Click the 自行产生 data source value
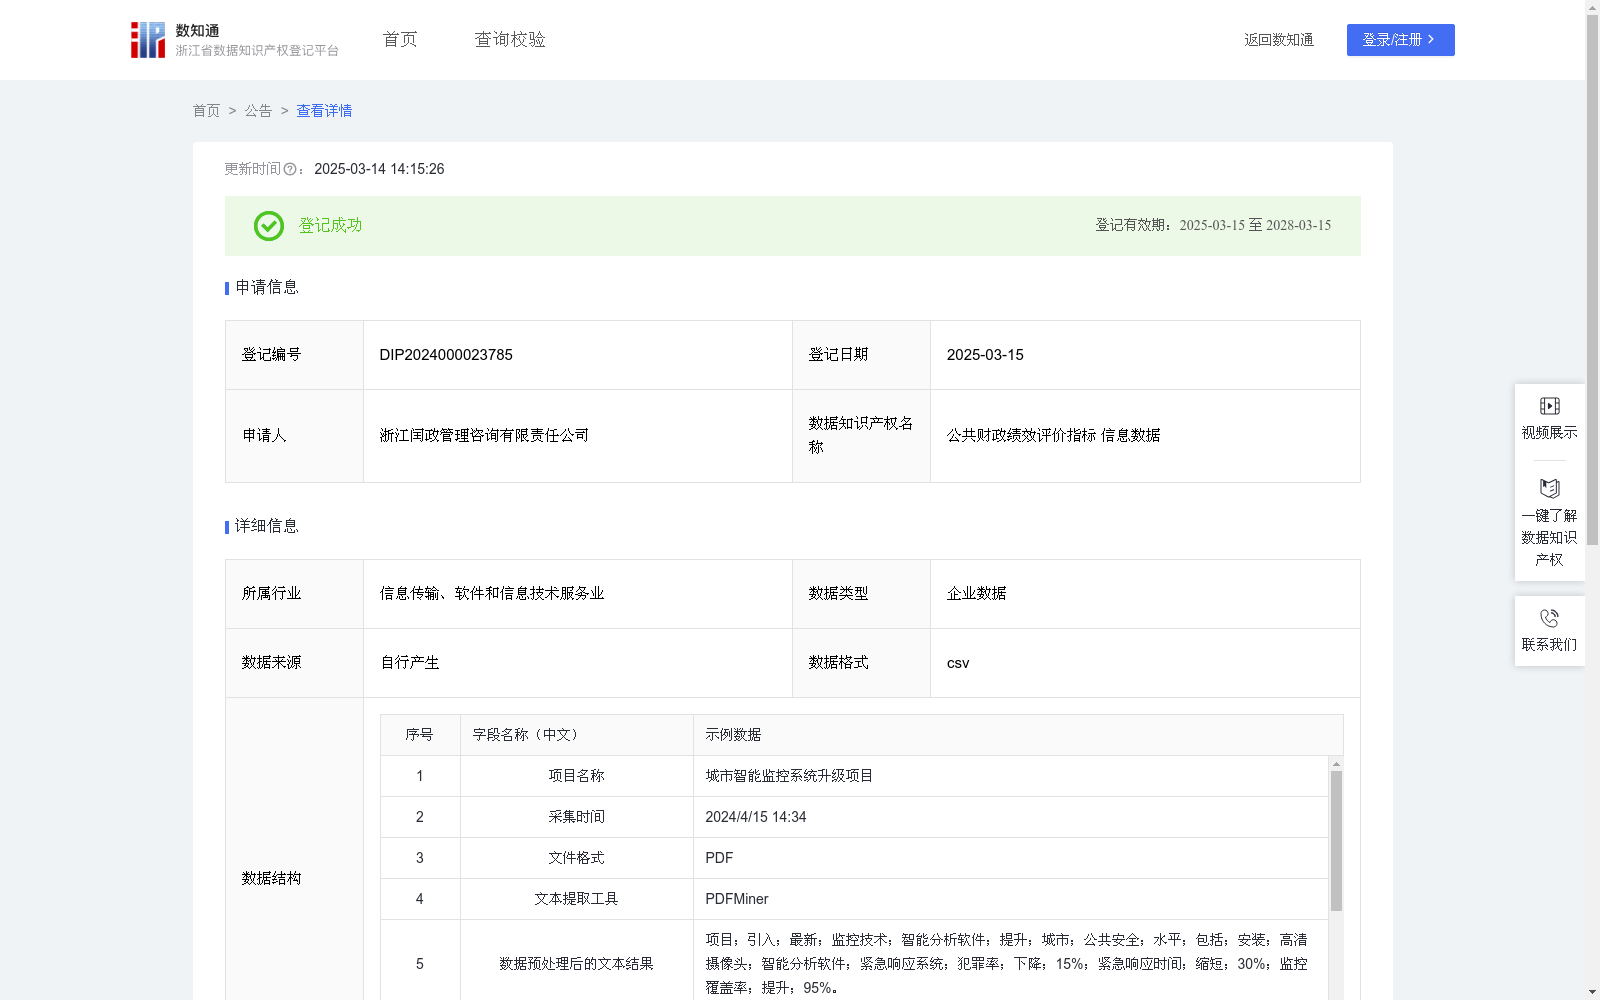The image size is (1600, 1000). 410,663
